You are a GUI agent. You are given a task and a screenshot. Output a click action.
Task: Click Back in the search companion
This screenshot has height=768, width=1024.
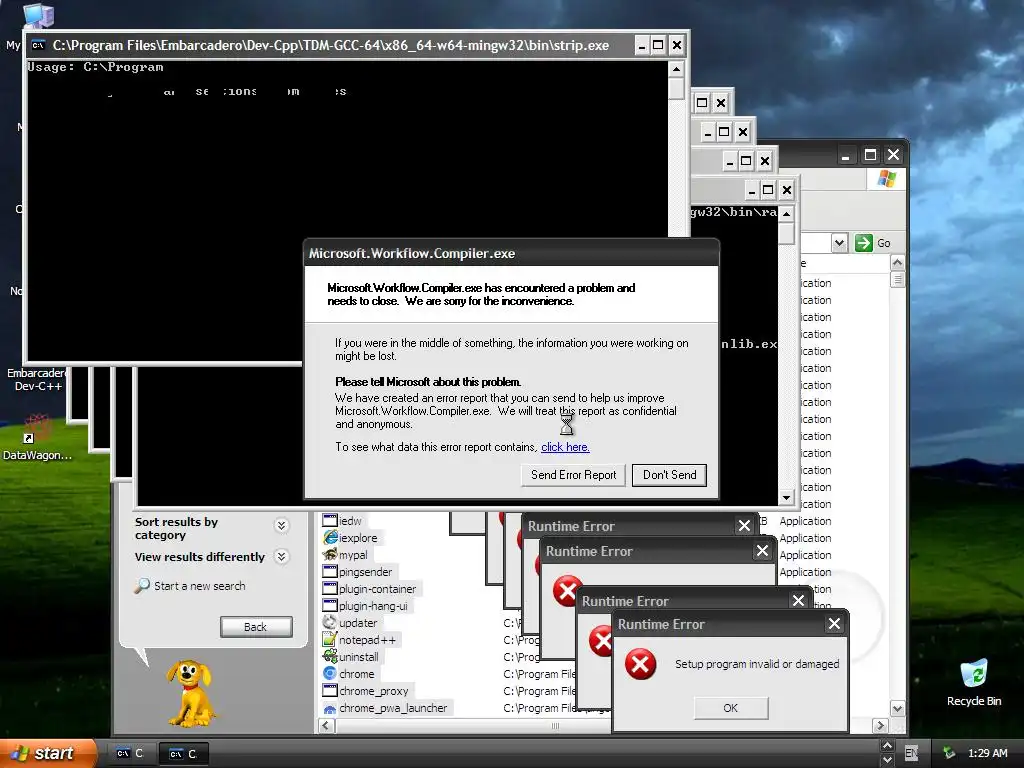click(x=256, y=627)
